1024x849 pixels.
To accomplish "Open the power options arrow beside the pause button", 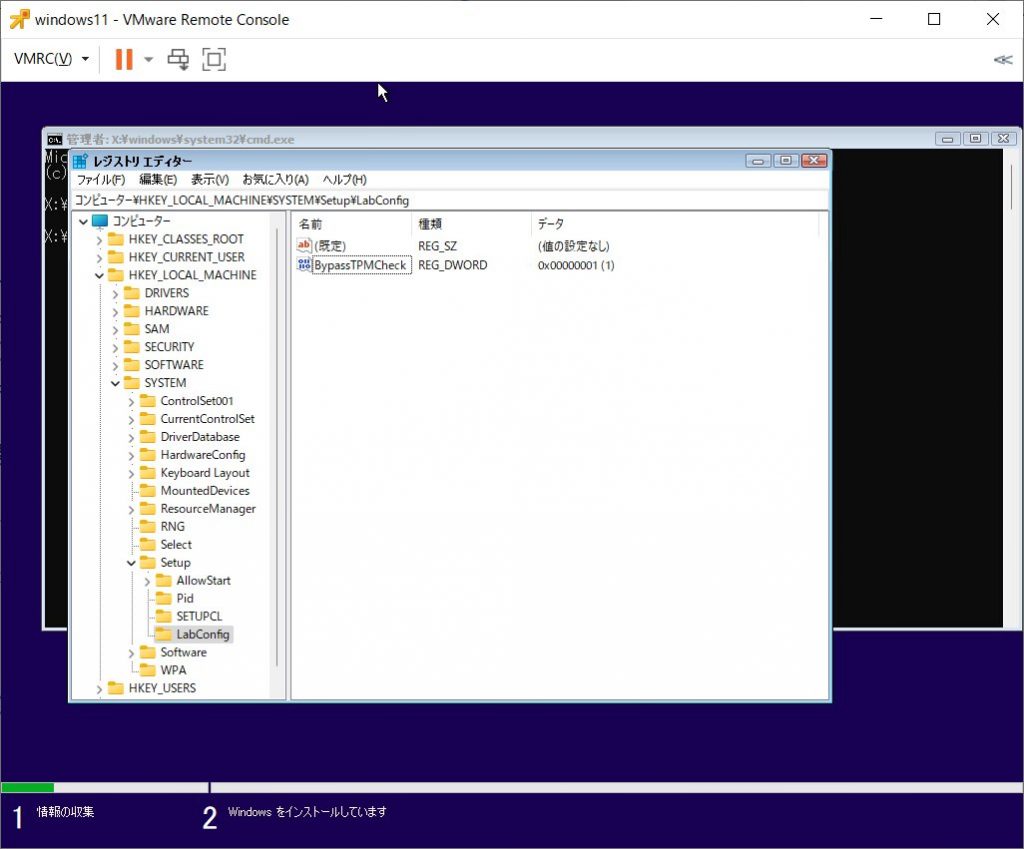I will click(149, 59).
